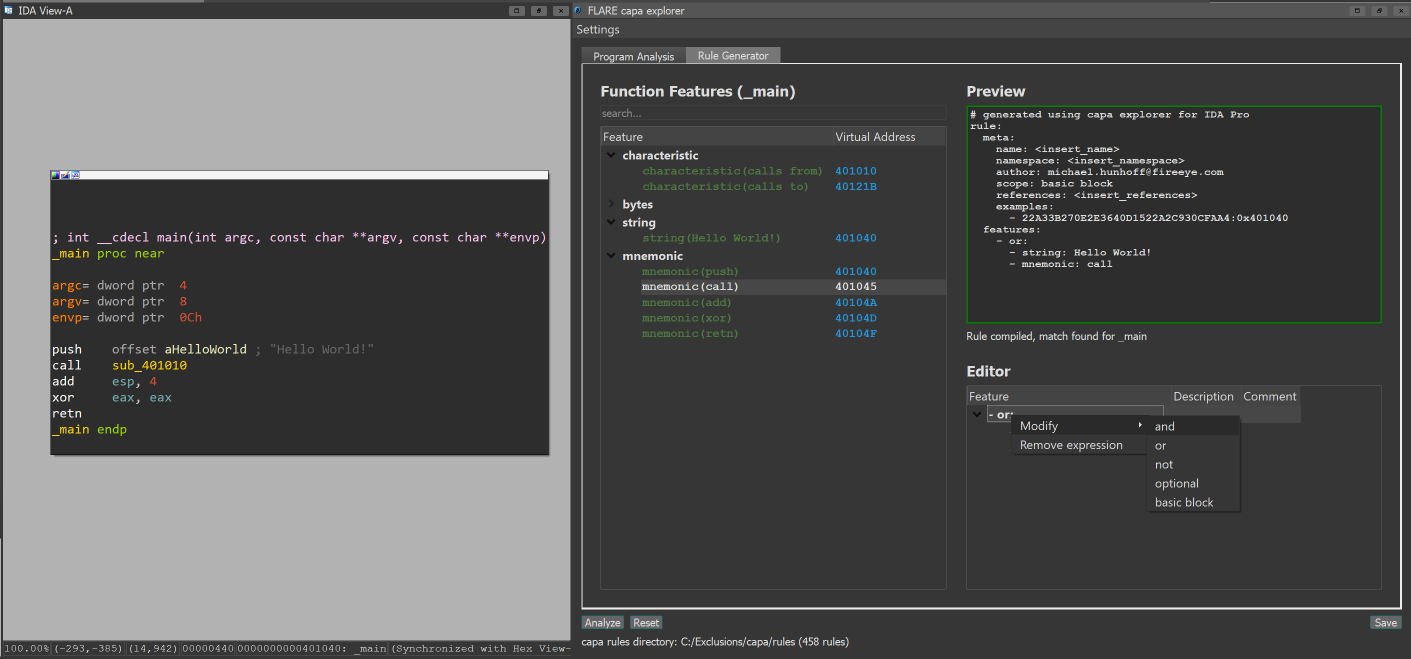The height and width of the screenshot is (659, 1411).
Task: Float the IDA View-A panel
Action: (538, 10)
